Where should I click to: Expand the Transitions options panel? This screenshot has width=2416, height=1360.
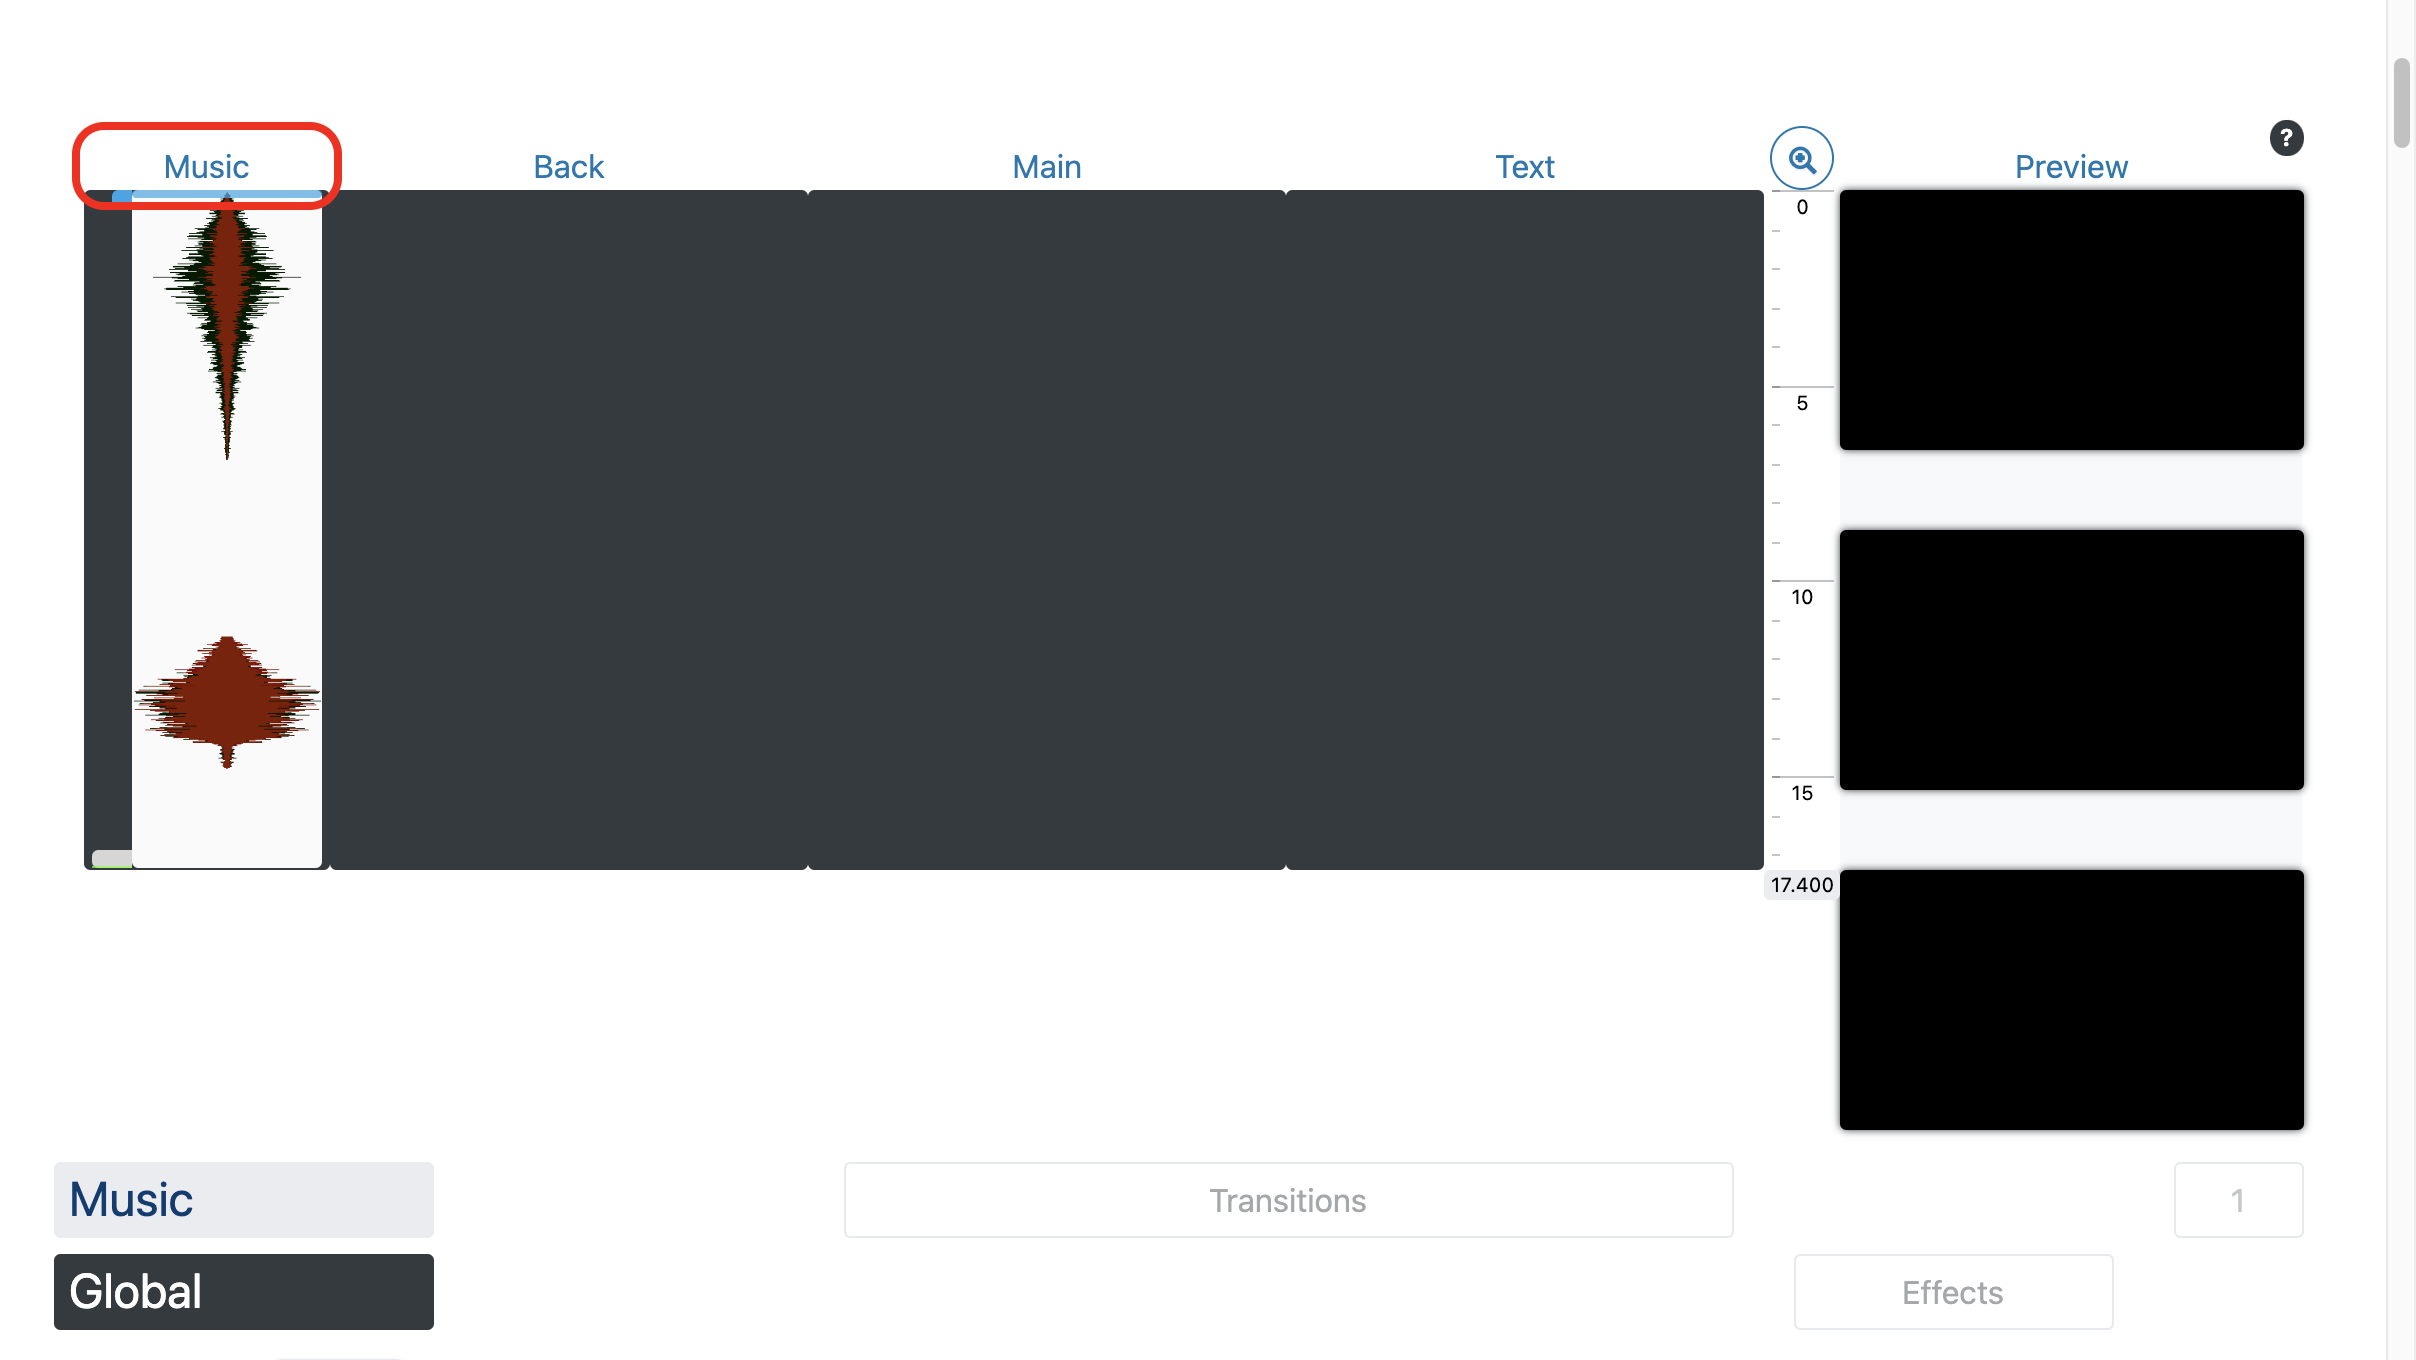(x=1286, y=1199)
